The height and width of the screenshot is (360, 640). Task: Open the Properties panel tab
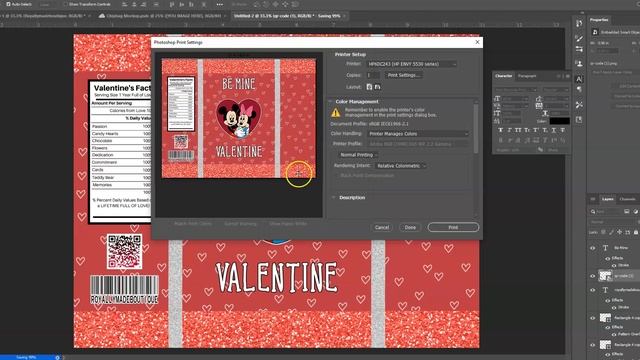[599, 20]
